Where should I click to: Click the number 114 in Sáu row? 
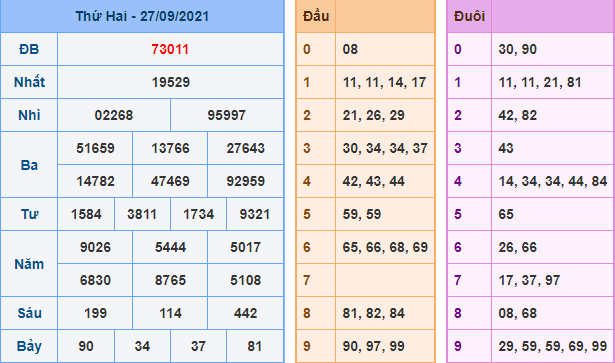pyautogui.click(x=170, y=313)
